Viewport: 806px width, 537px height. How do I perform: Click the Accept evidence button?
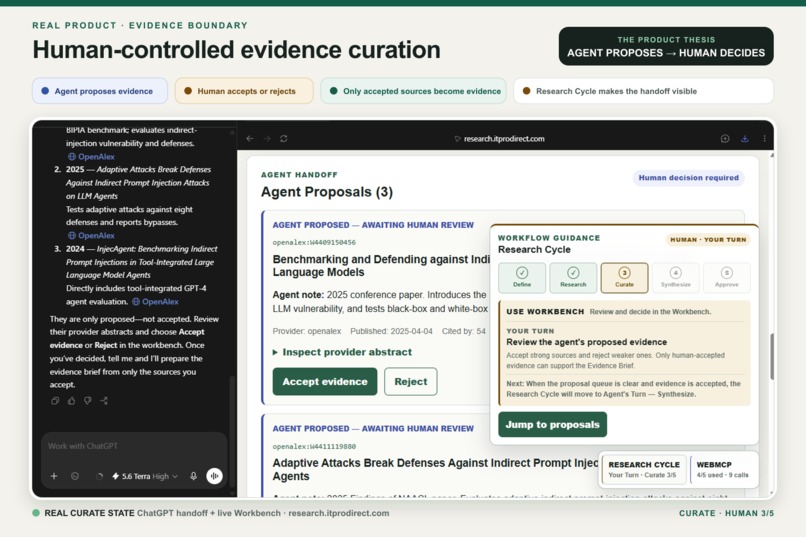click(325, 382)
